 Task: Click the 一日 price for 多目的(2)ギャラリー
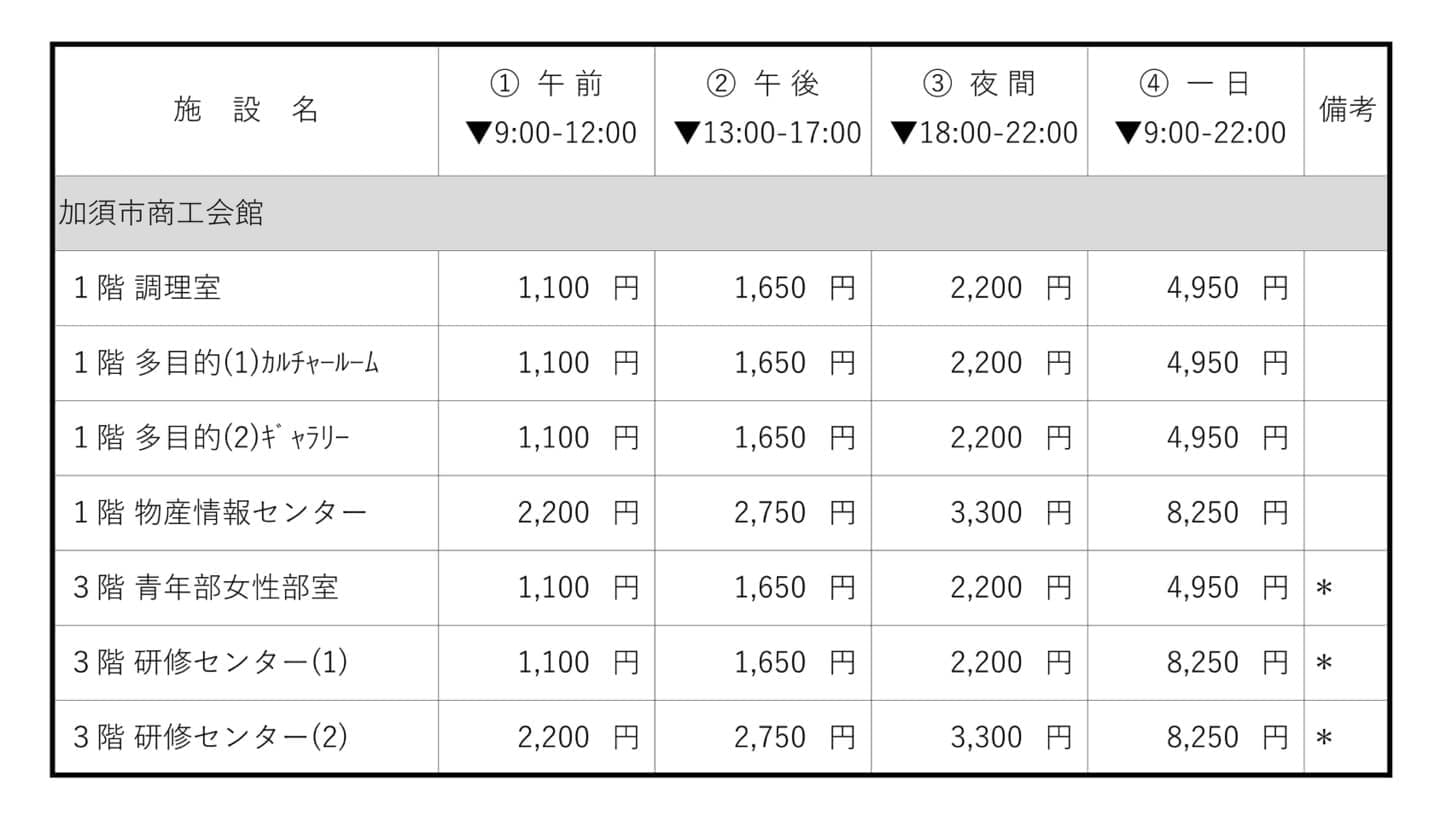1226,438
